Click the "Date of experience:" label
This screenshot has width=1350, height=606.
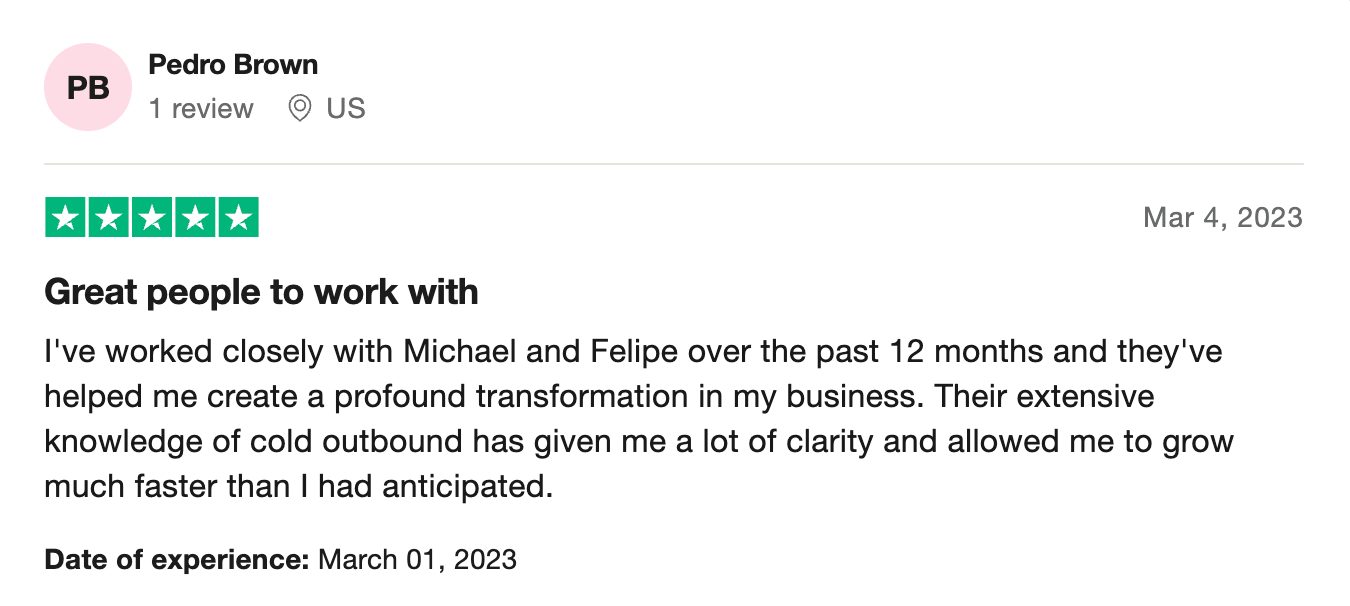pos(177,558)
